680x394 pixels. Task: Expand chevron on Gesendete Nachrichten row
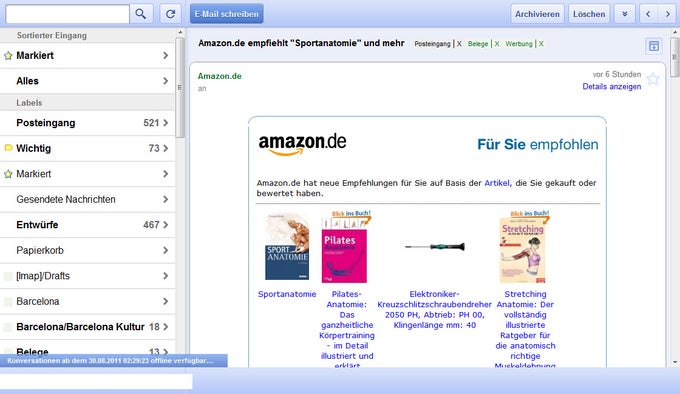166,199
